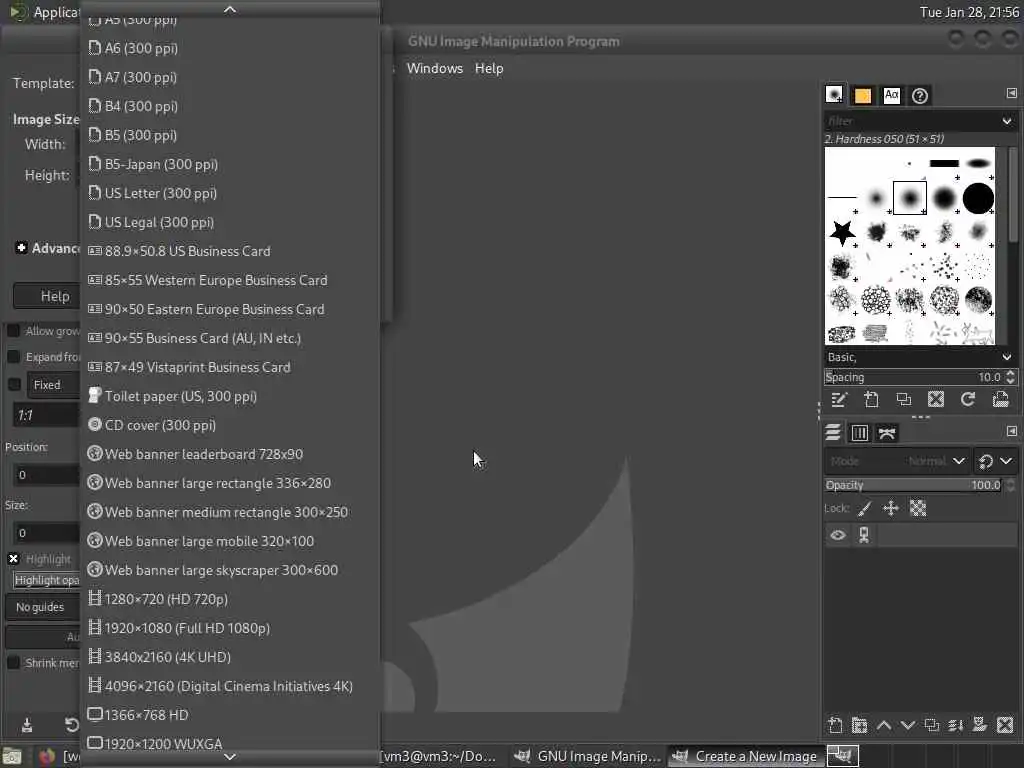1024x768 pixels.
Task: Open the No guides dropdown
Action: [43, 607]
